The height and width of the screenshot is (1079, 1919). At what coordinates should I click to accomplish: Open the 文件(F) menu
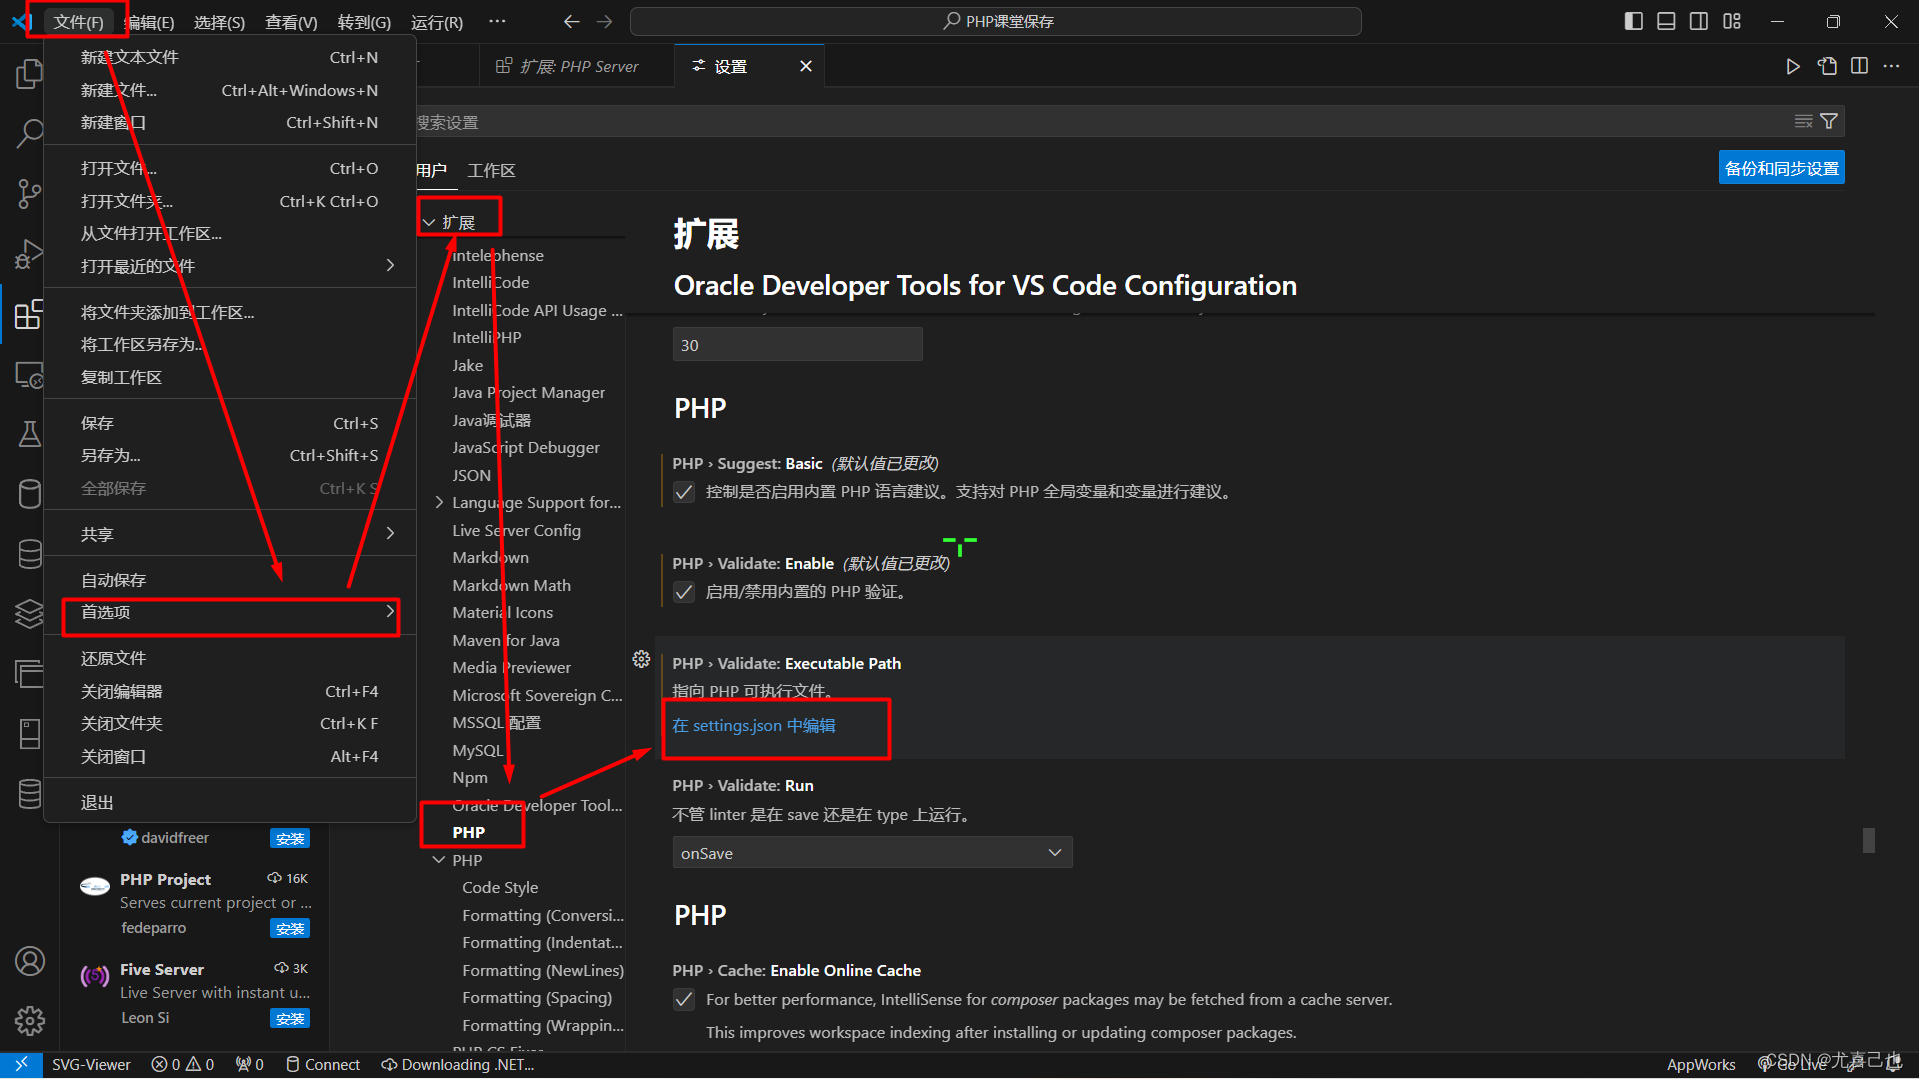tap(78, 22)
